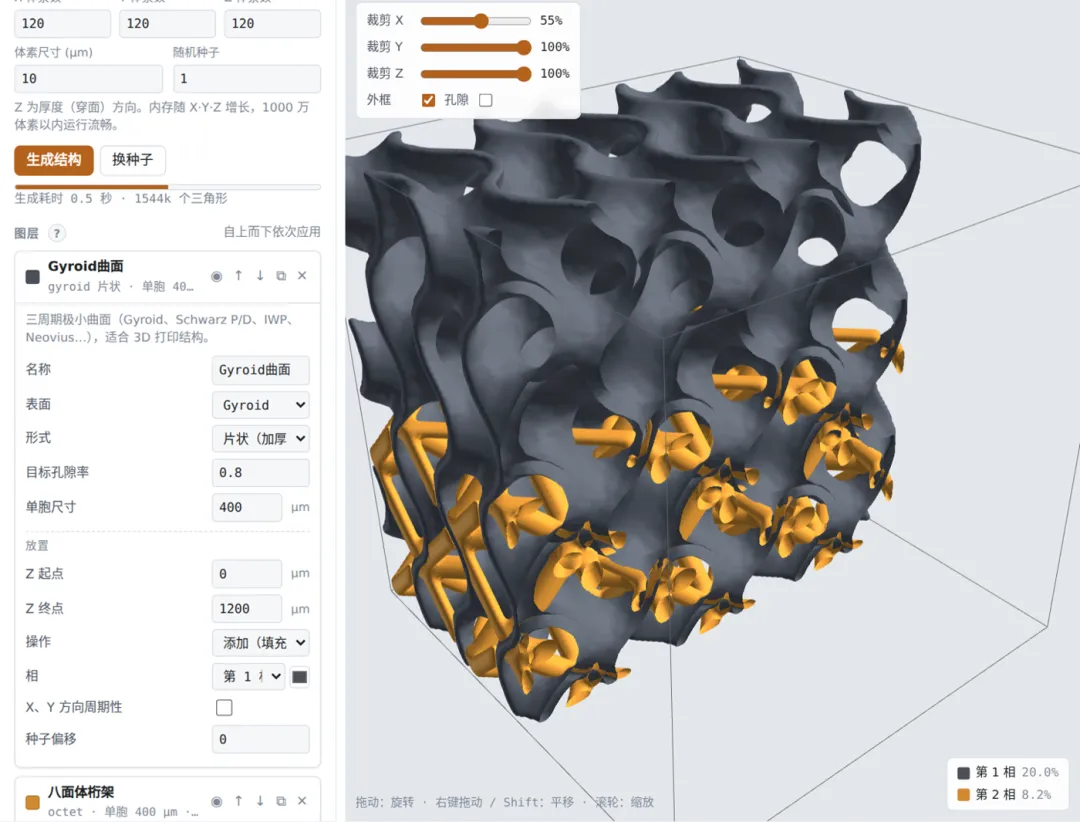This screenshot has width=1080, height=822.
Task: Toggle visibility of the Gyroid曲面 layer
Action: pos(216,276)
